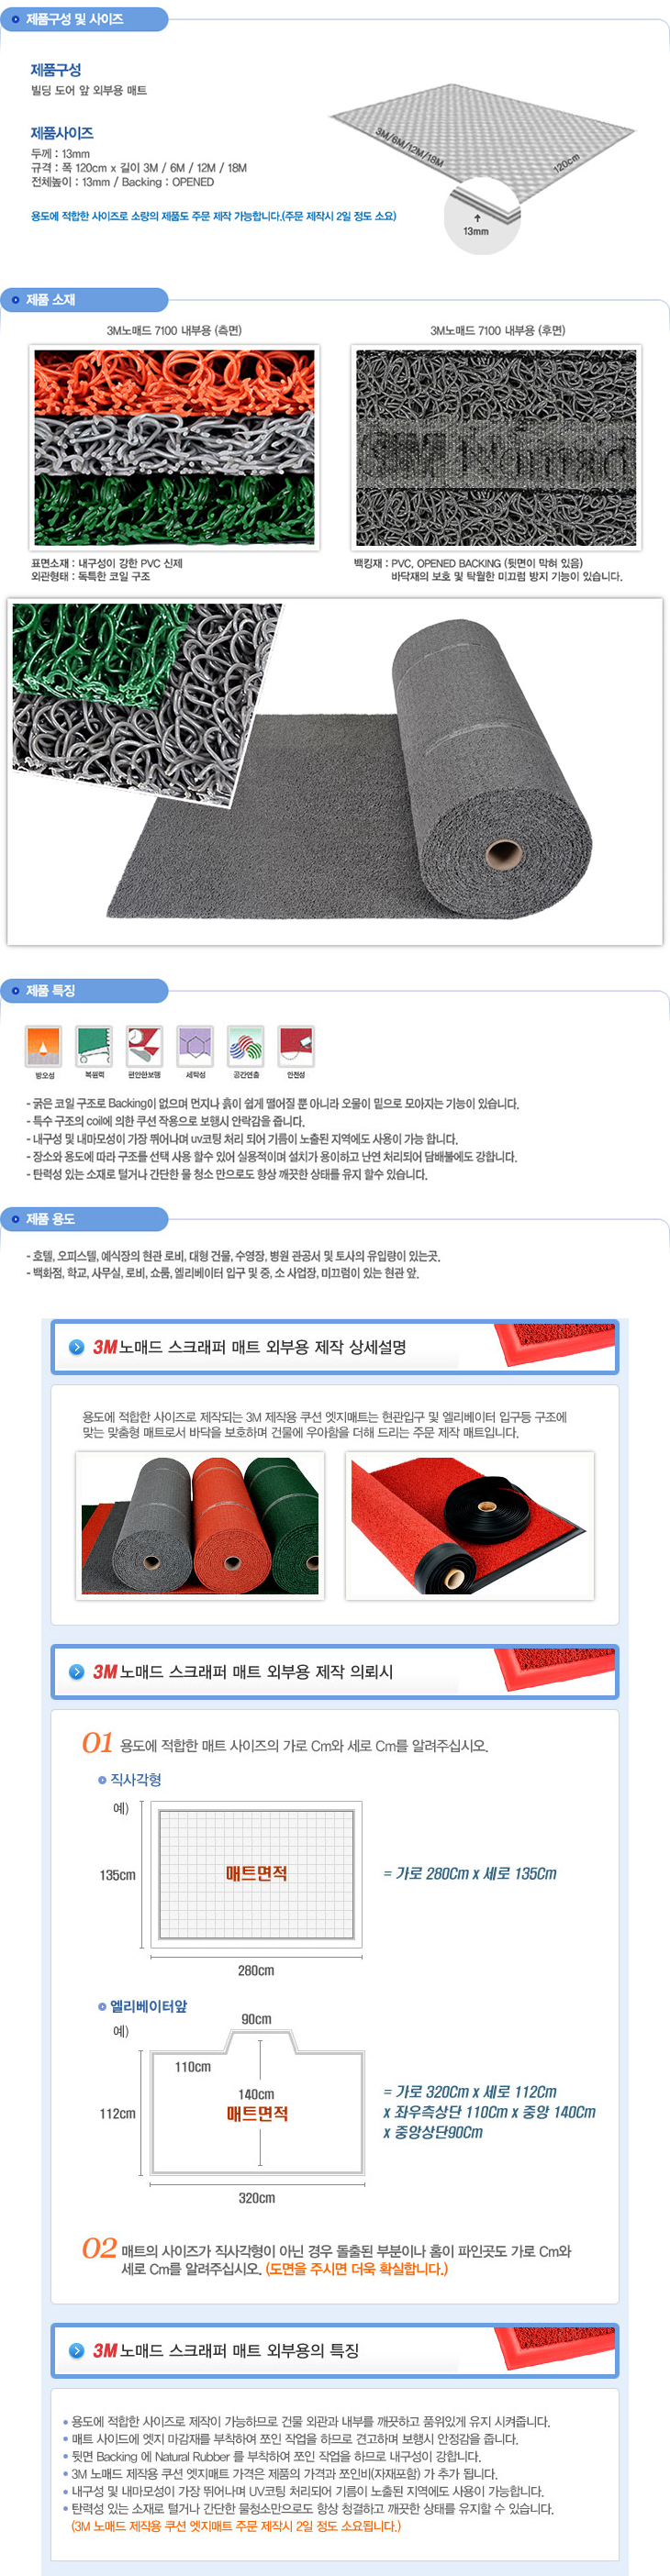Click the arrow icon beside 제작 상세설명 heading
Image resolution: width=670 pixels, height=2576 pixels.
point(77,1347)
